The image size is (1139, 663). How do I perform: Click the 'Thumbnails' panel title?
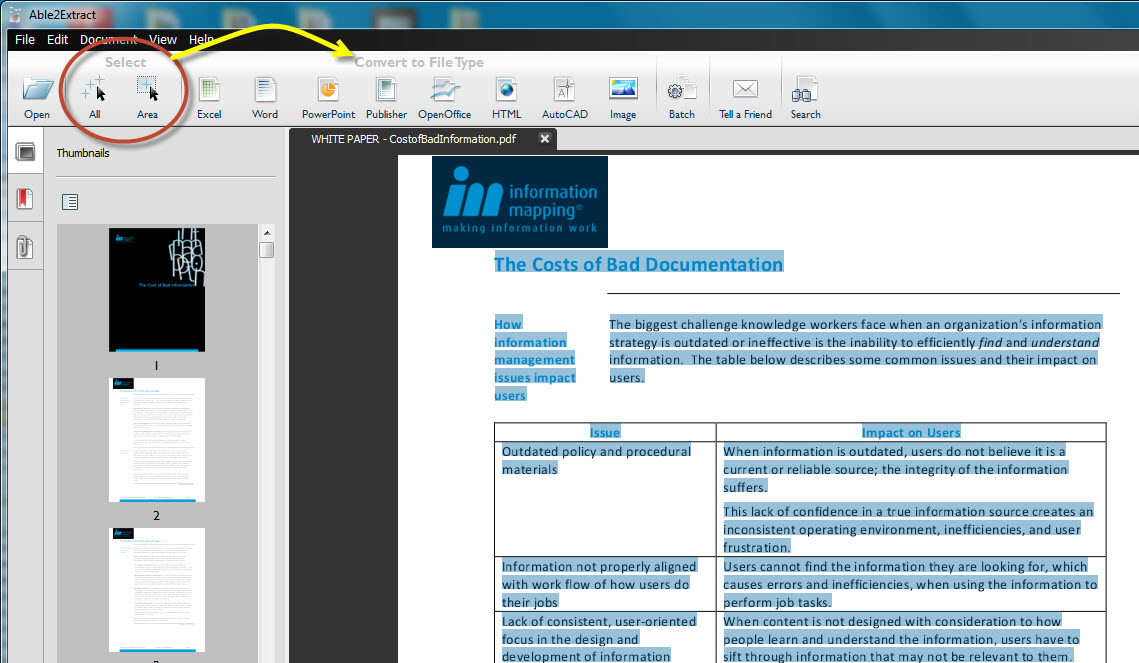coord(83,153)
